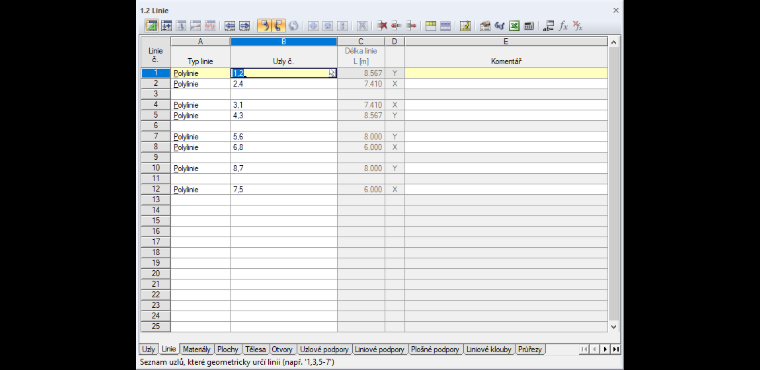Open dropdown in cell with nodes 1,2
This screenshot has height=370, width=760.
tap(332, 73)
